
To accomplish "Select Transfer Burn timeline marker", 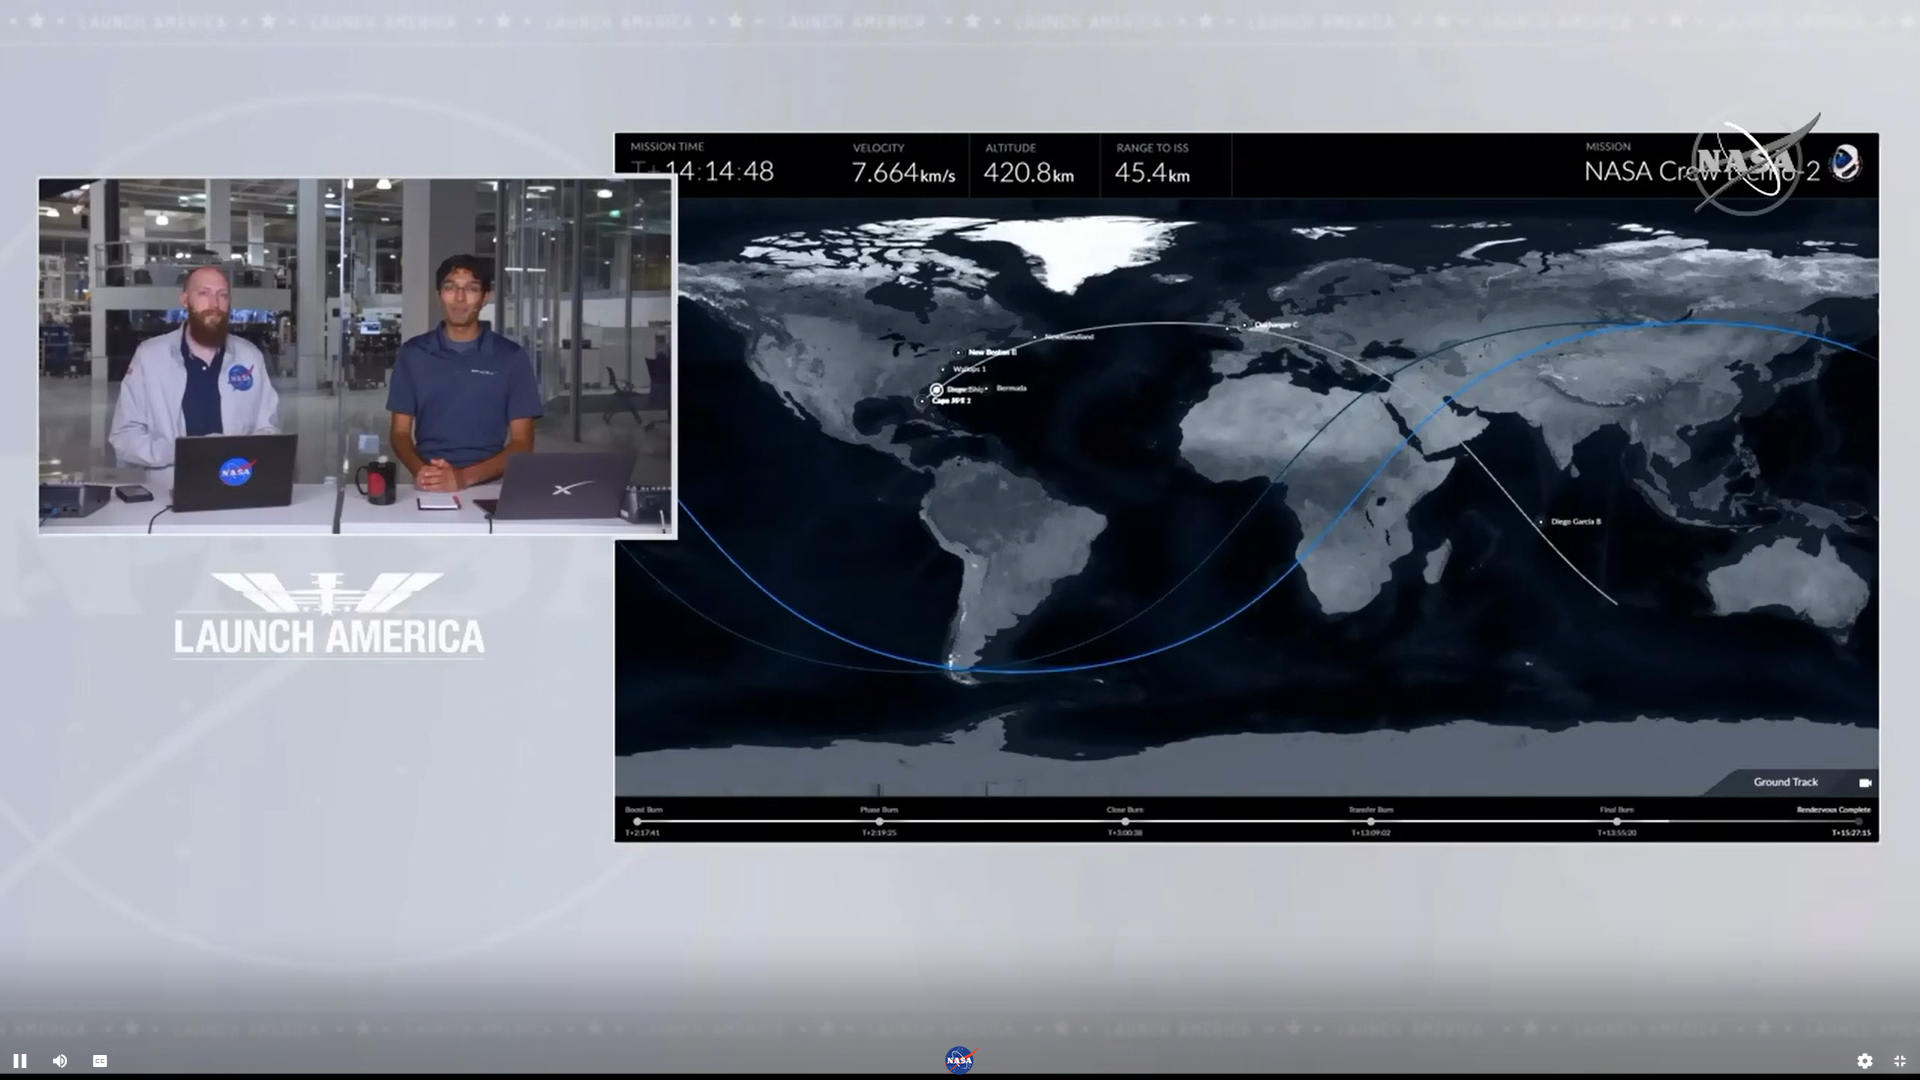I will 1371,821.
